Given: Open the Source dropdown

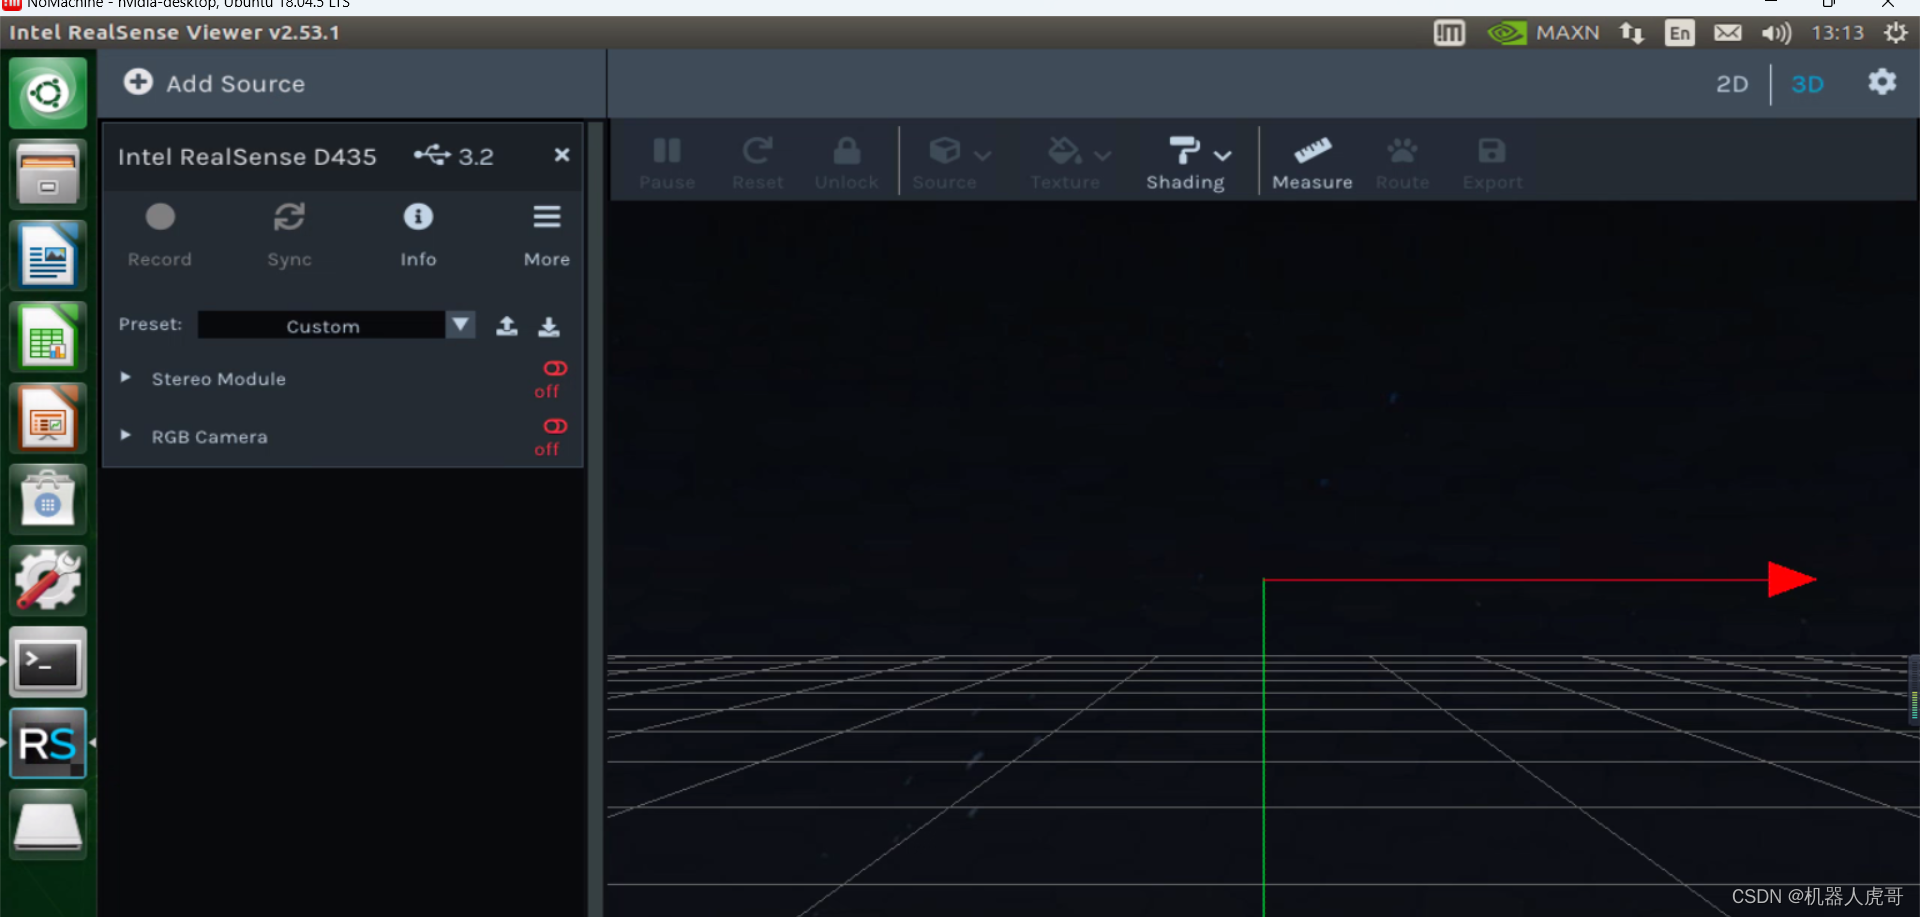Looking at the screenshot, I should coord(951,163).
